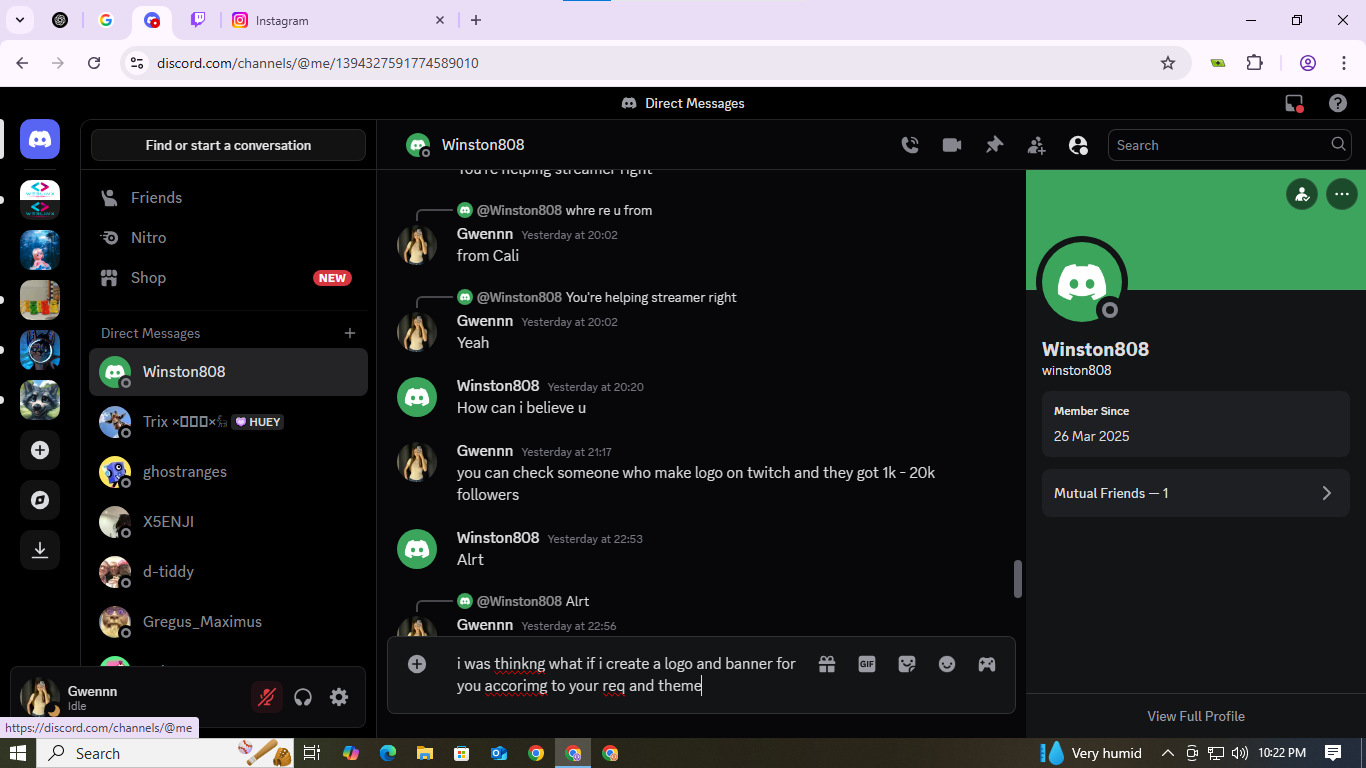Open the Friends tab
This screenshot has width=1366, height=768.
click(156, 198)
